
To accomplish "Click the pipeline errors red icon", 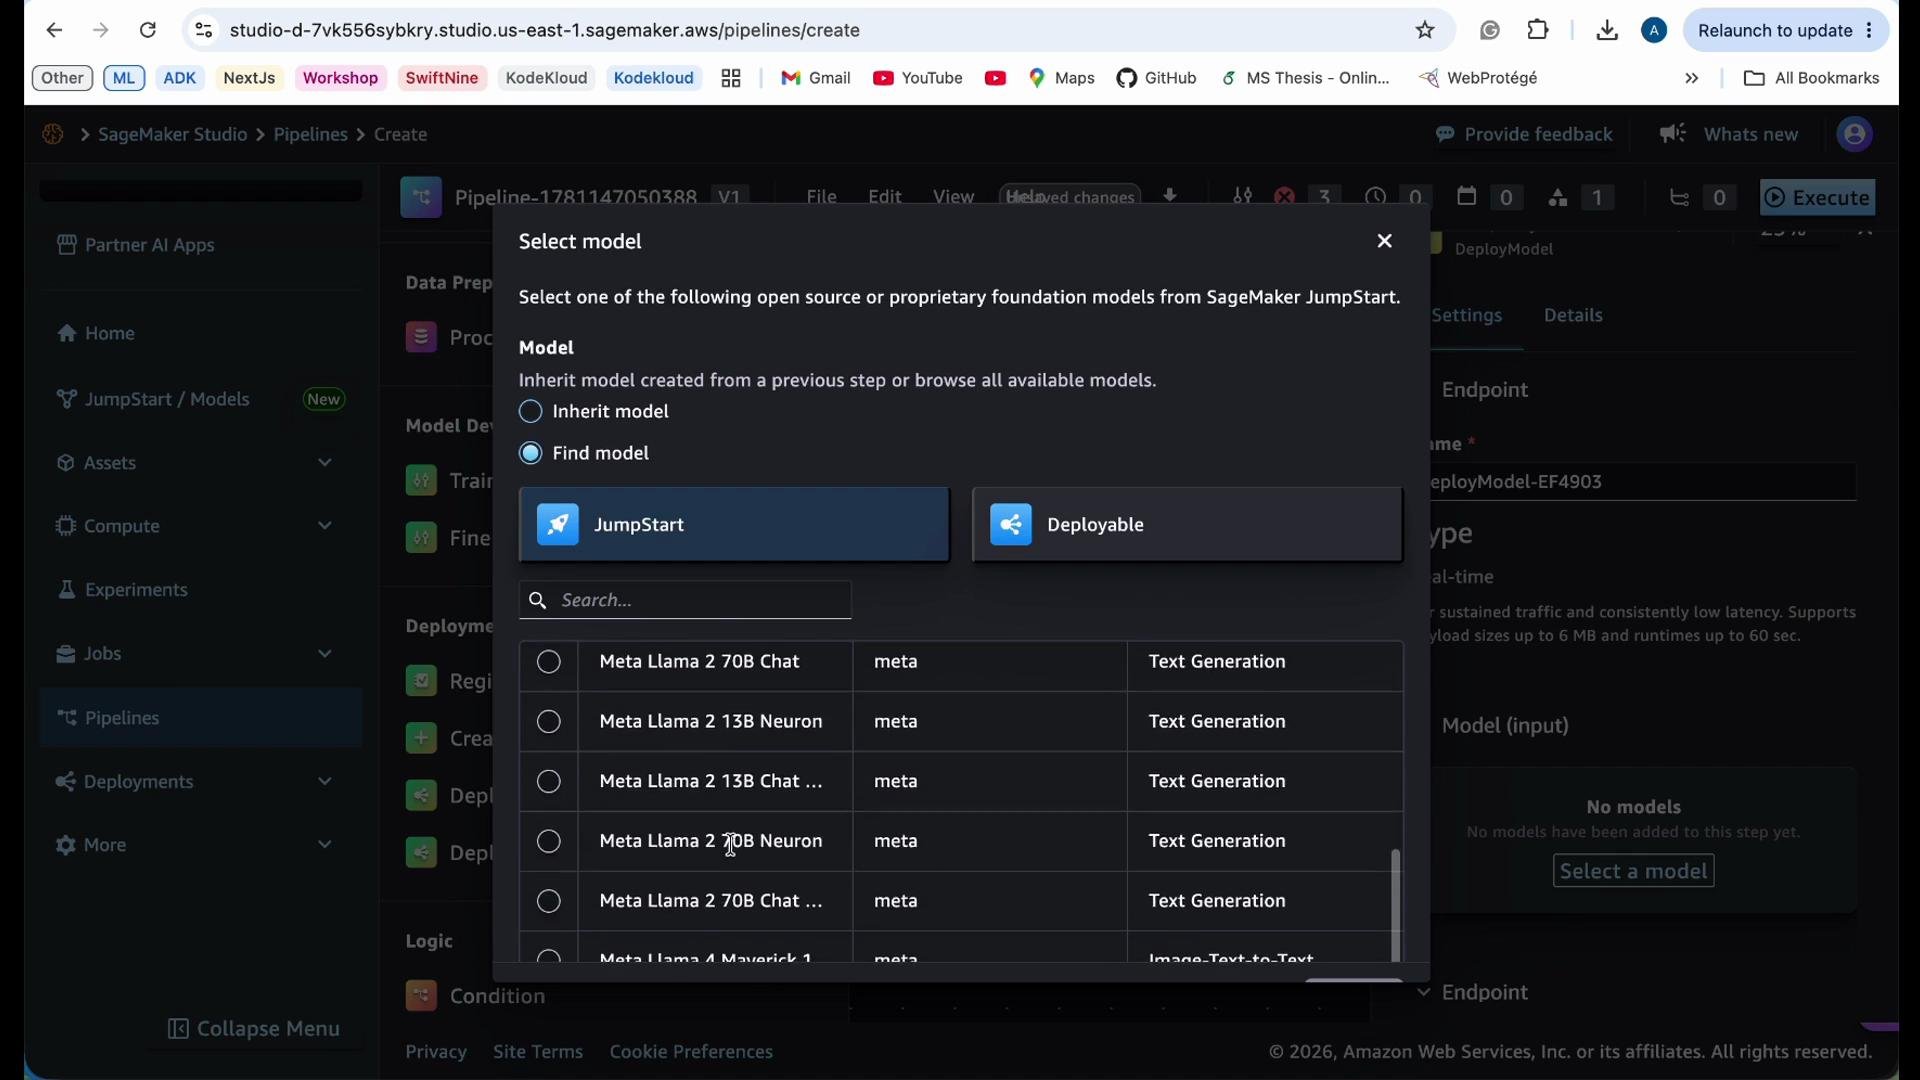I will (1285, 198).
